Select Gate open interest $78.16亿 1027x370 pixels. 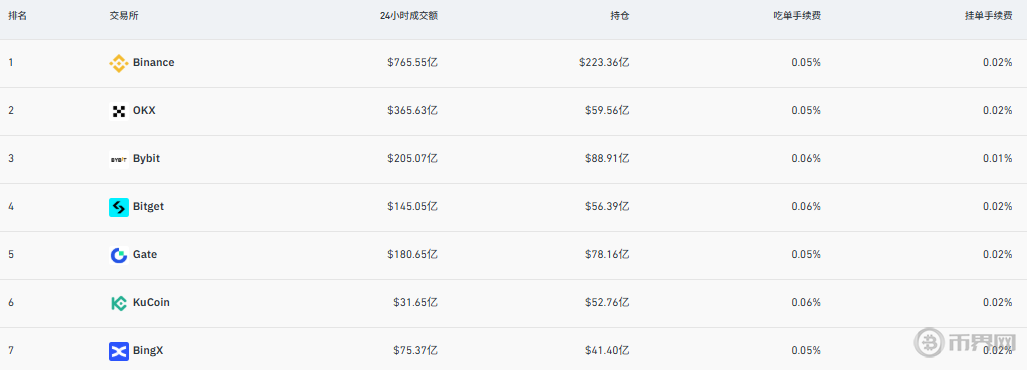(x=607, y=255)
